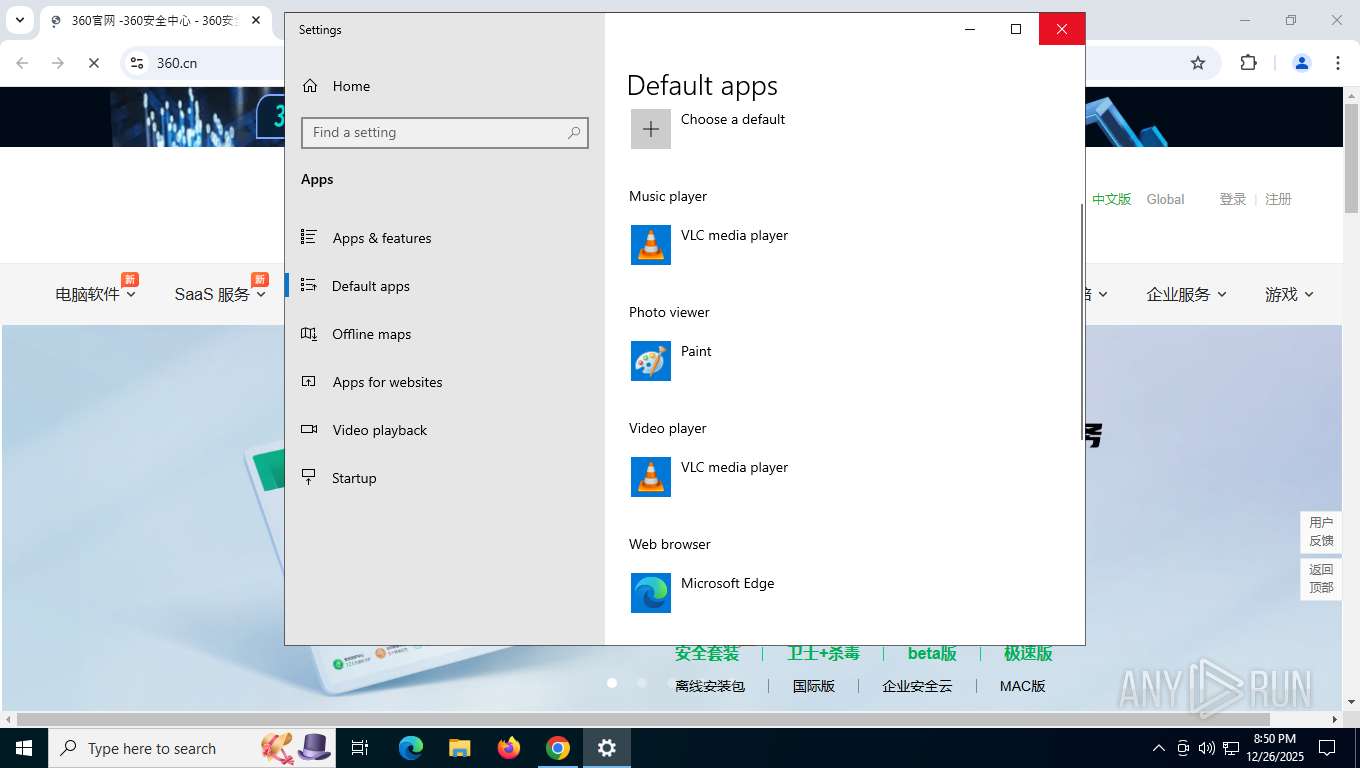The width and height of the screenshot is (1360, 768).
Task: Open File Explorer from the taskbar
Action: (460, 748)
